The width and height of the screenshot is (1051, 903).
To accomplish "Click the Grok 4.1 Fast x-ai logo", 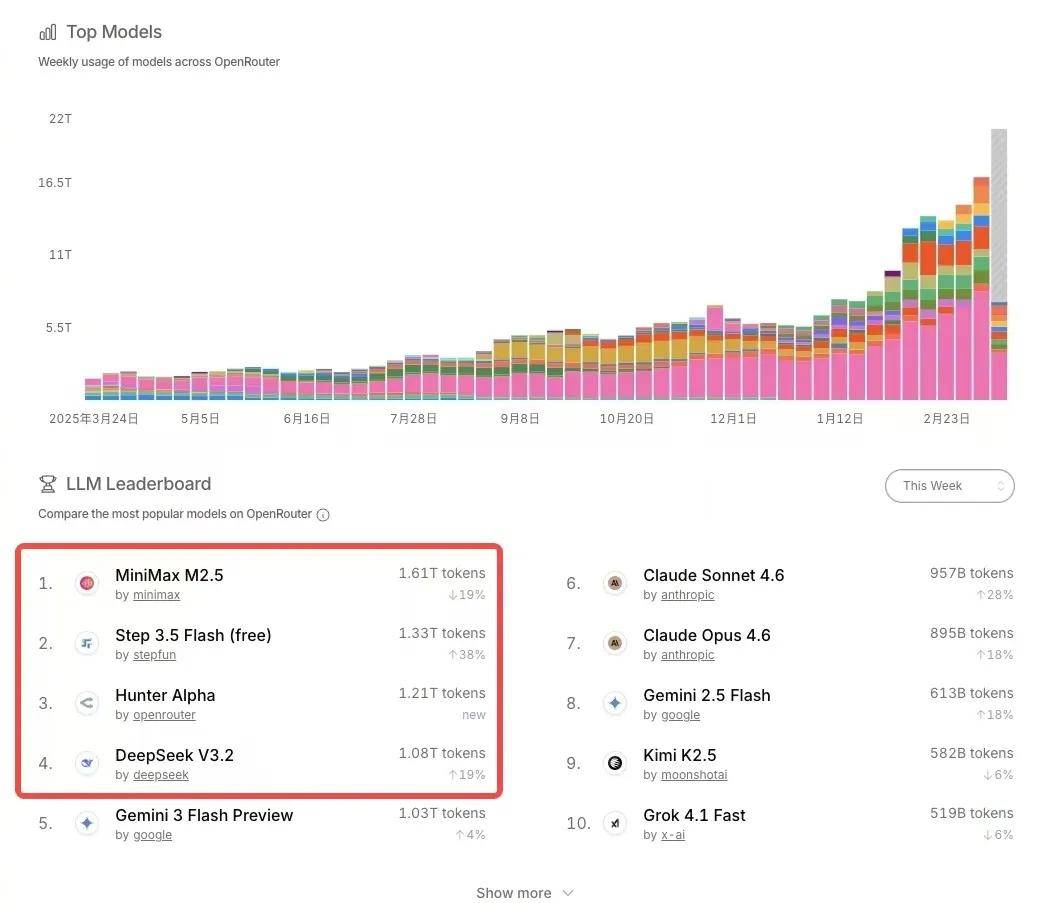I will click(615, 823).
